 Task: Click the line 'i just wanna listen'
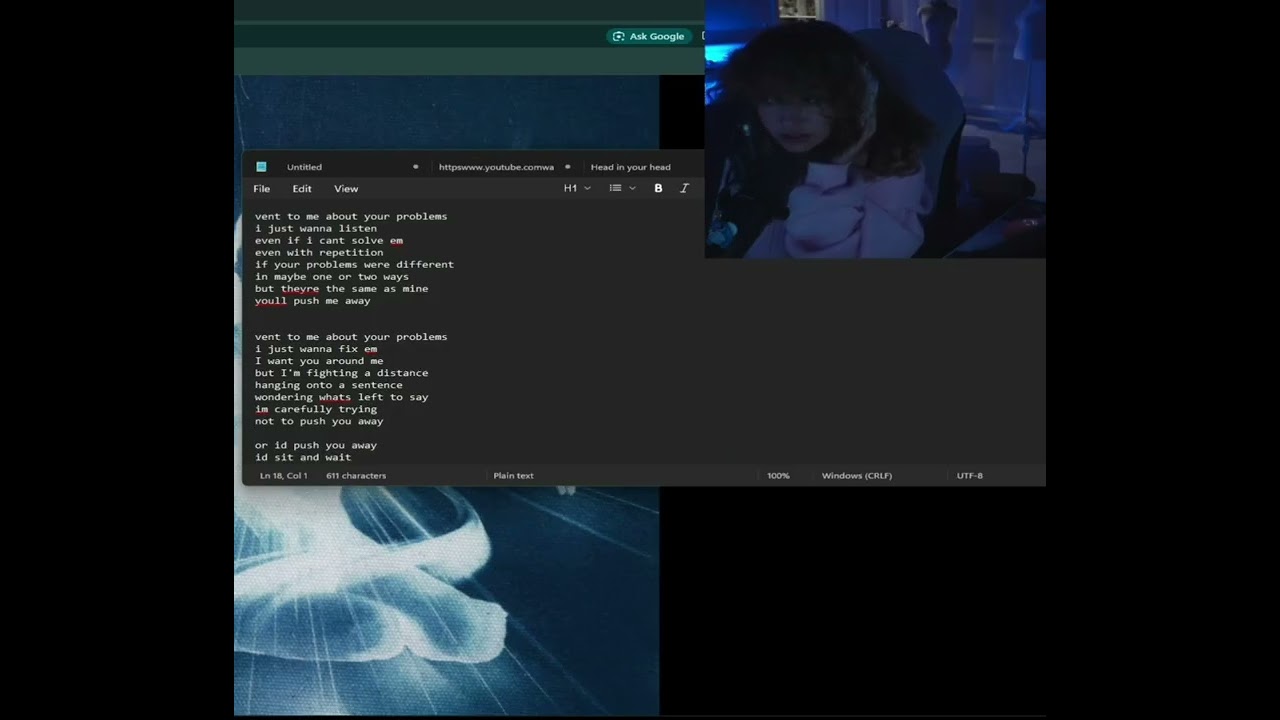pos(316,229)
